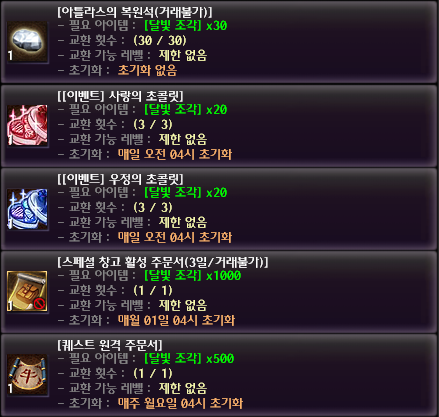Select the blue friendship chocolate icon
Image resolution: width=439 pixels, height=417 pixels.
tap(27, 209)
